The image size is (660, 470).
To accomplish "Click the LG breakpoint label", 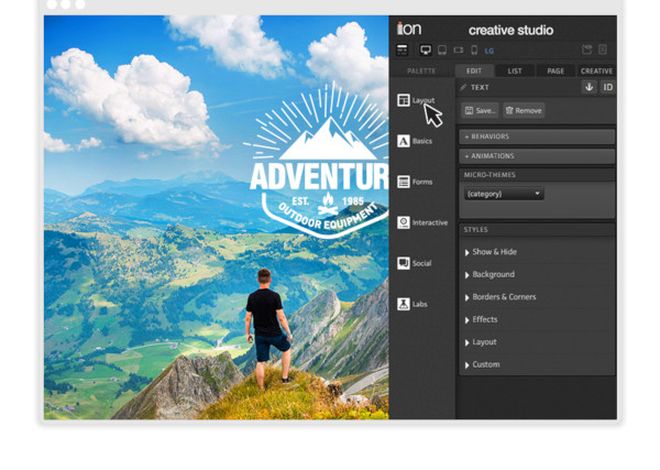I will [489, 51].
